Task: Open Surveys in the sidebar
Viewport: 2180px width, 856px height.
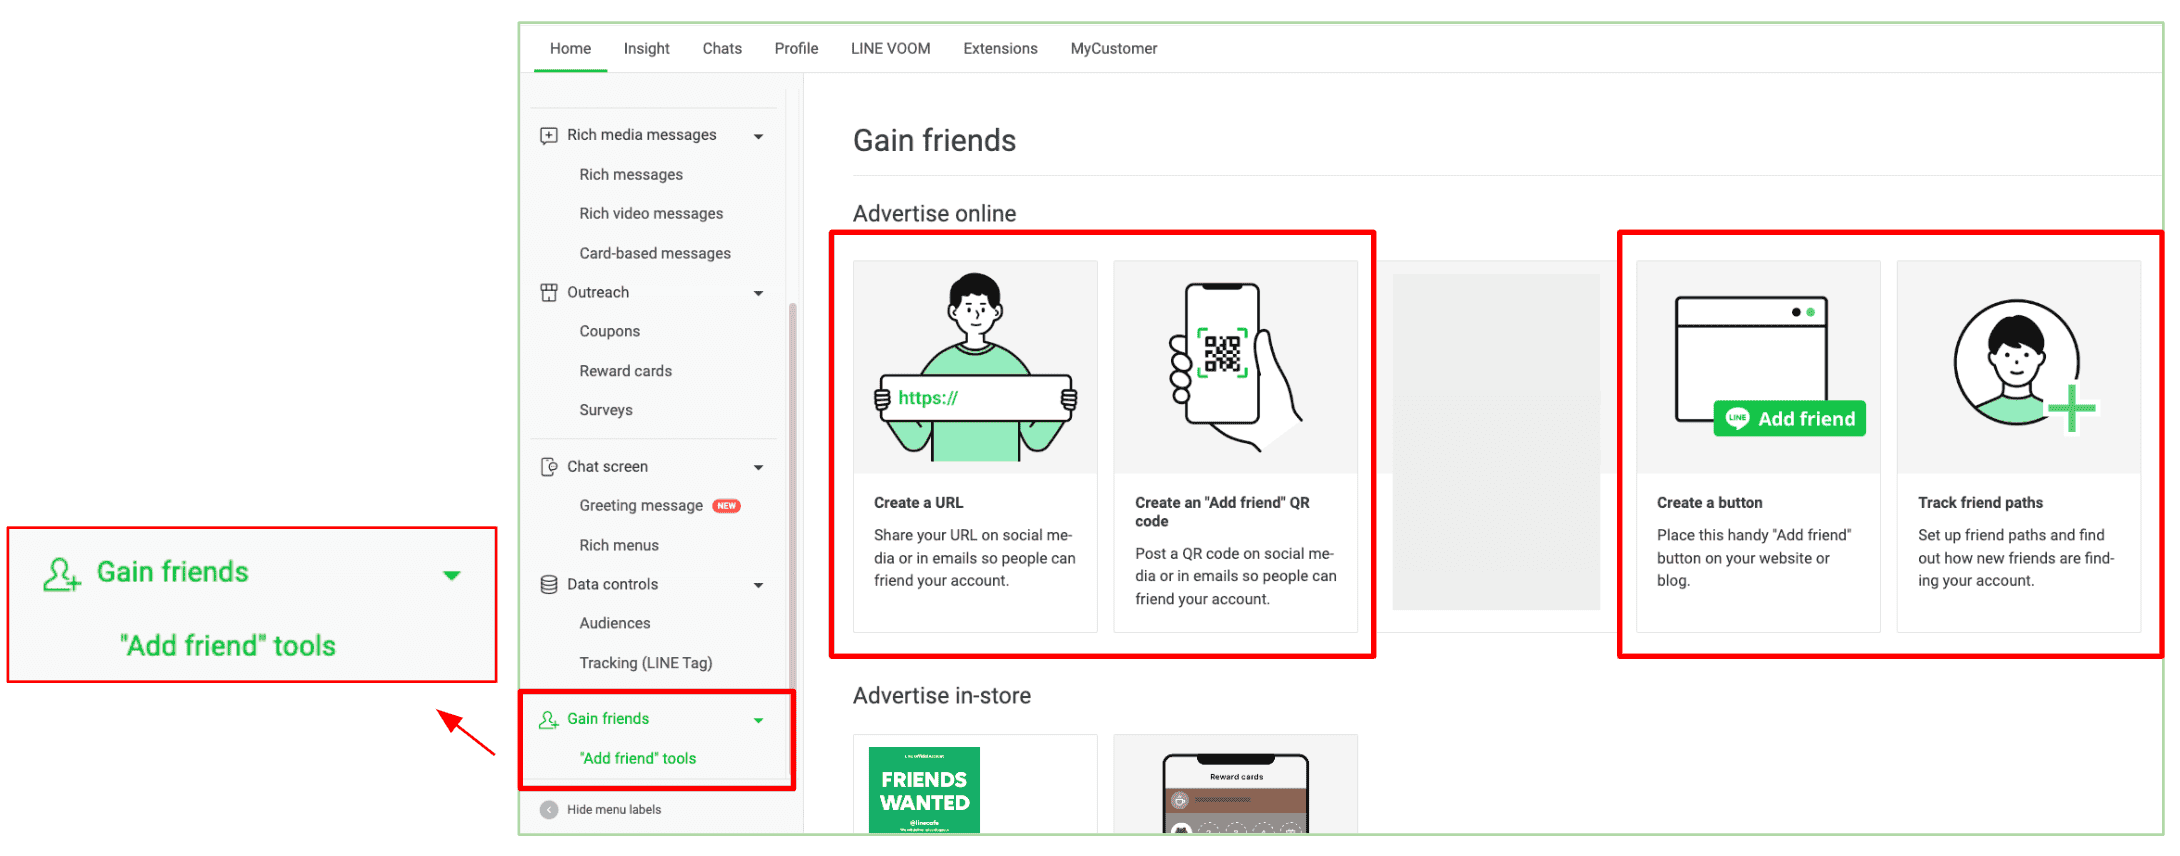Action: (606, 409)
